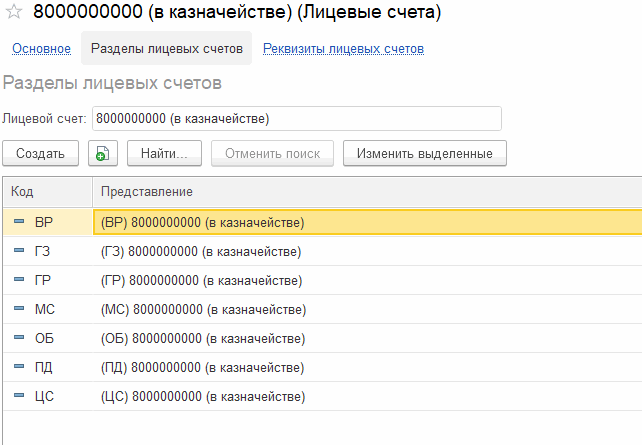Add the account to favorites with the star icon
Screen dimensions: 642x445
[x=14, y=11]
